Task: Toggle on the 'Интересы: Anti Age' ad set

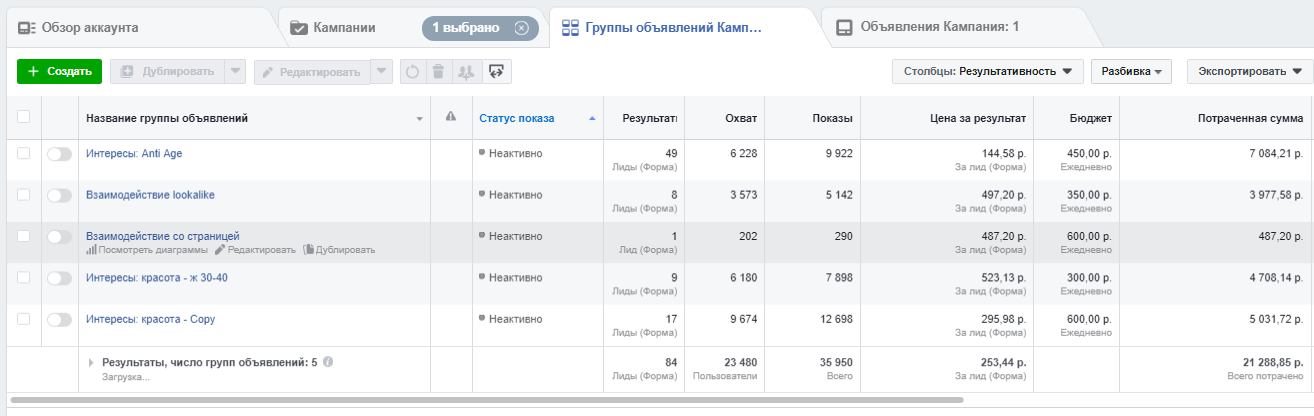Action: click(x=60, y=154)
